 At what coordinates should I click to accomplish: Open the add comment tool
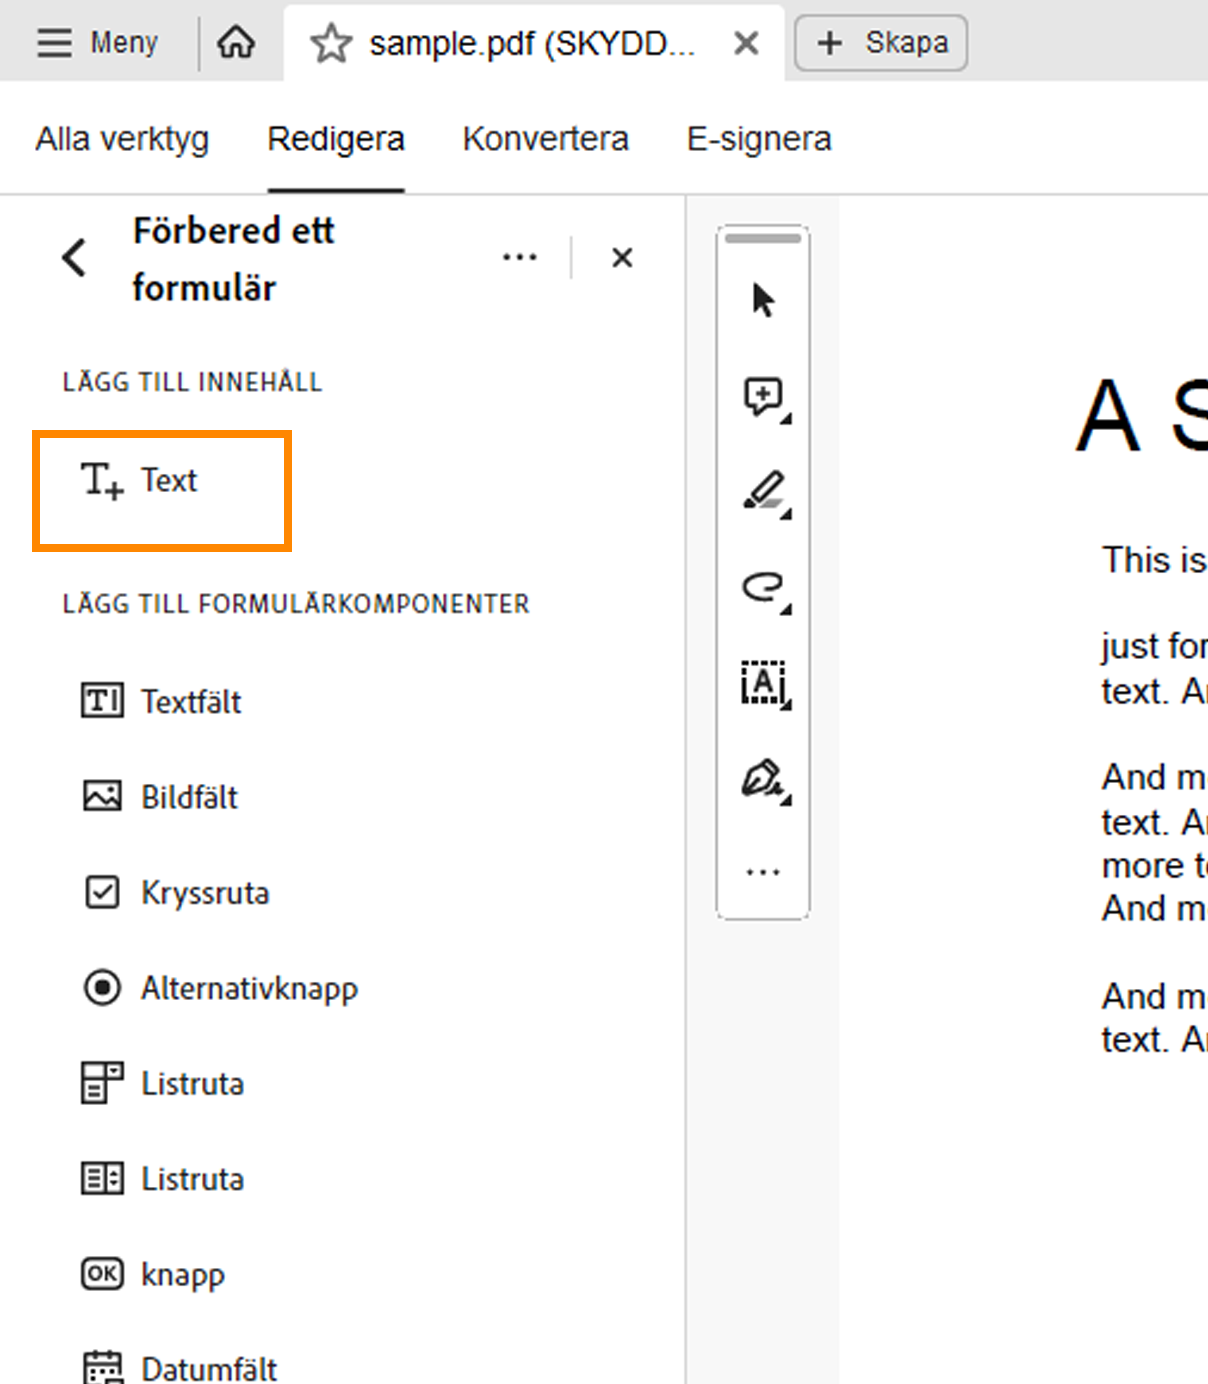pyautogui.click(x=763, y=396)
